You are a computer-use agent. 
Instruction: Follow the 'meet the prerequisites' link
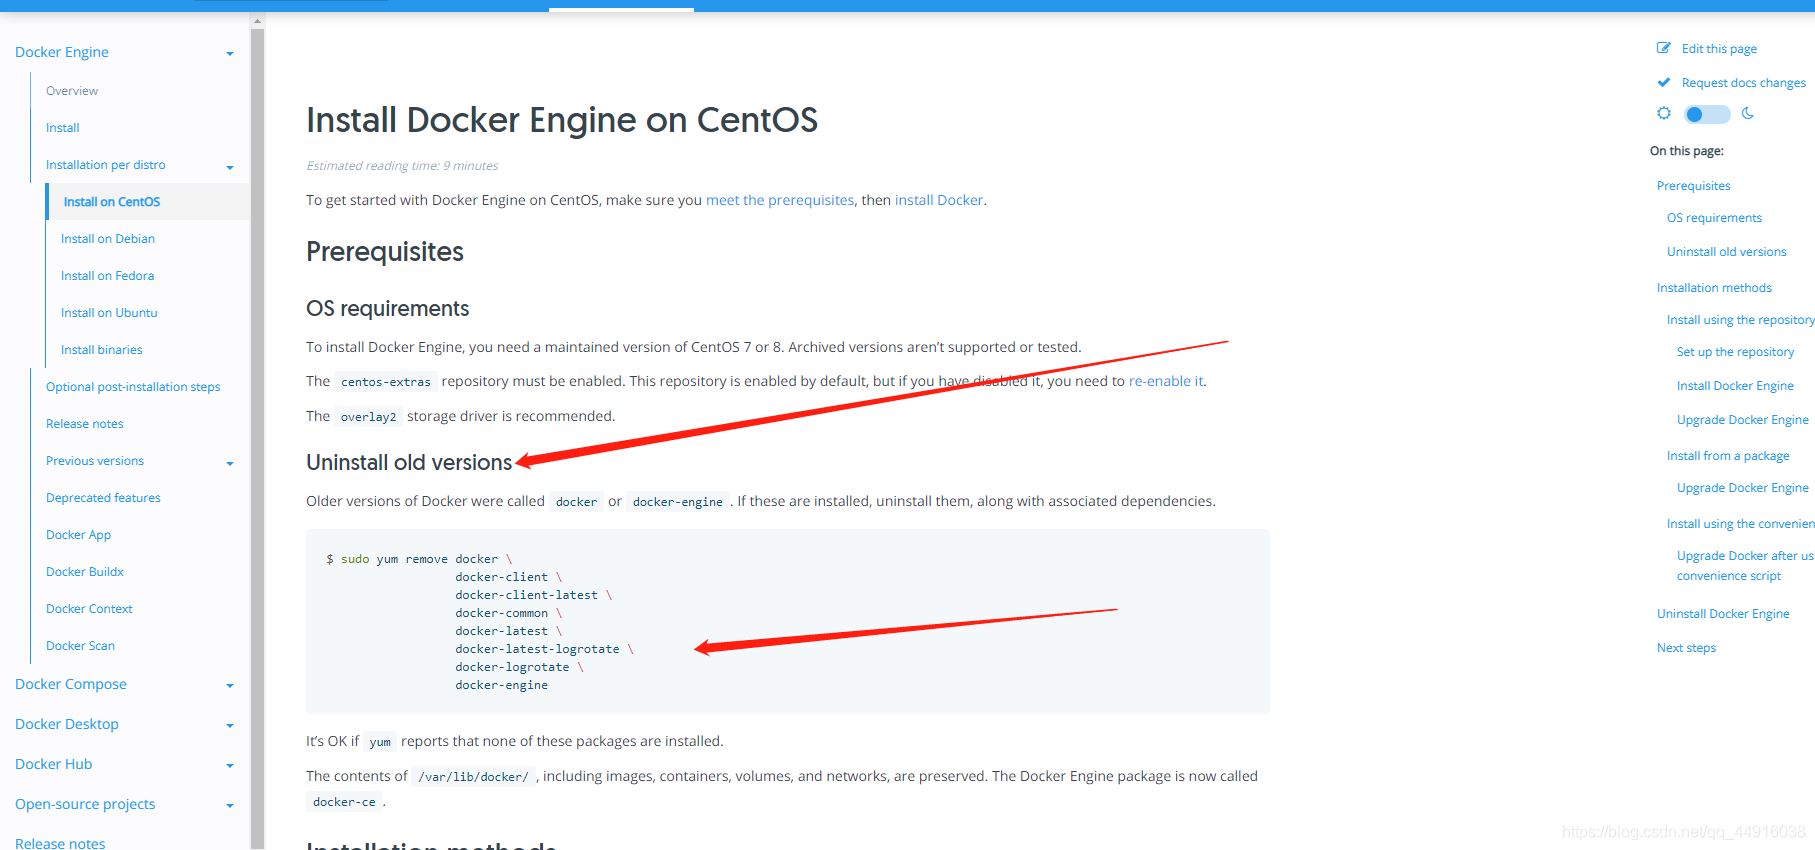pyautogui.click(x=780, y=200)
